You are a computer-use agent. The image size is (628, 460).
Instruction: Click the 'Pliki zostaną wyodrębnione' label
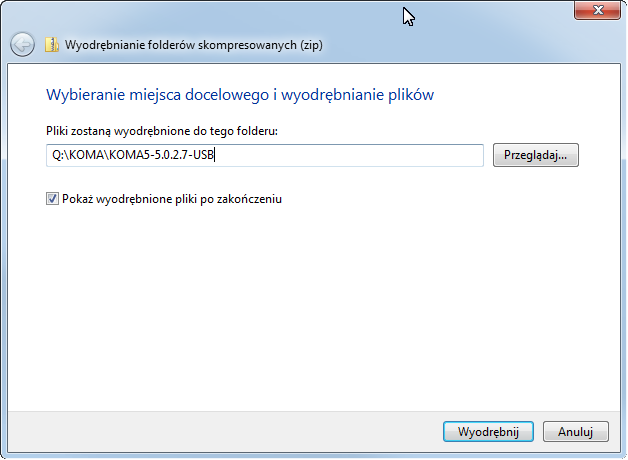120,131
